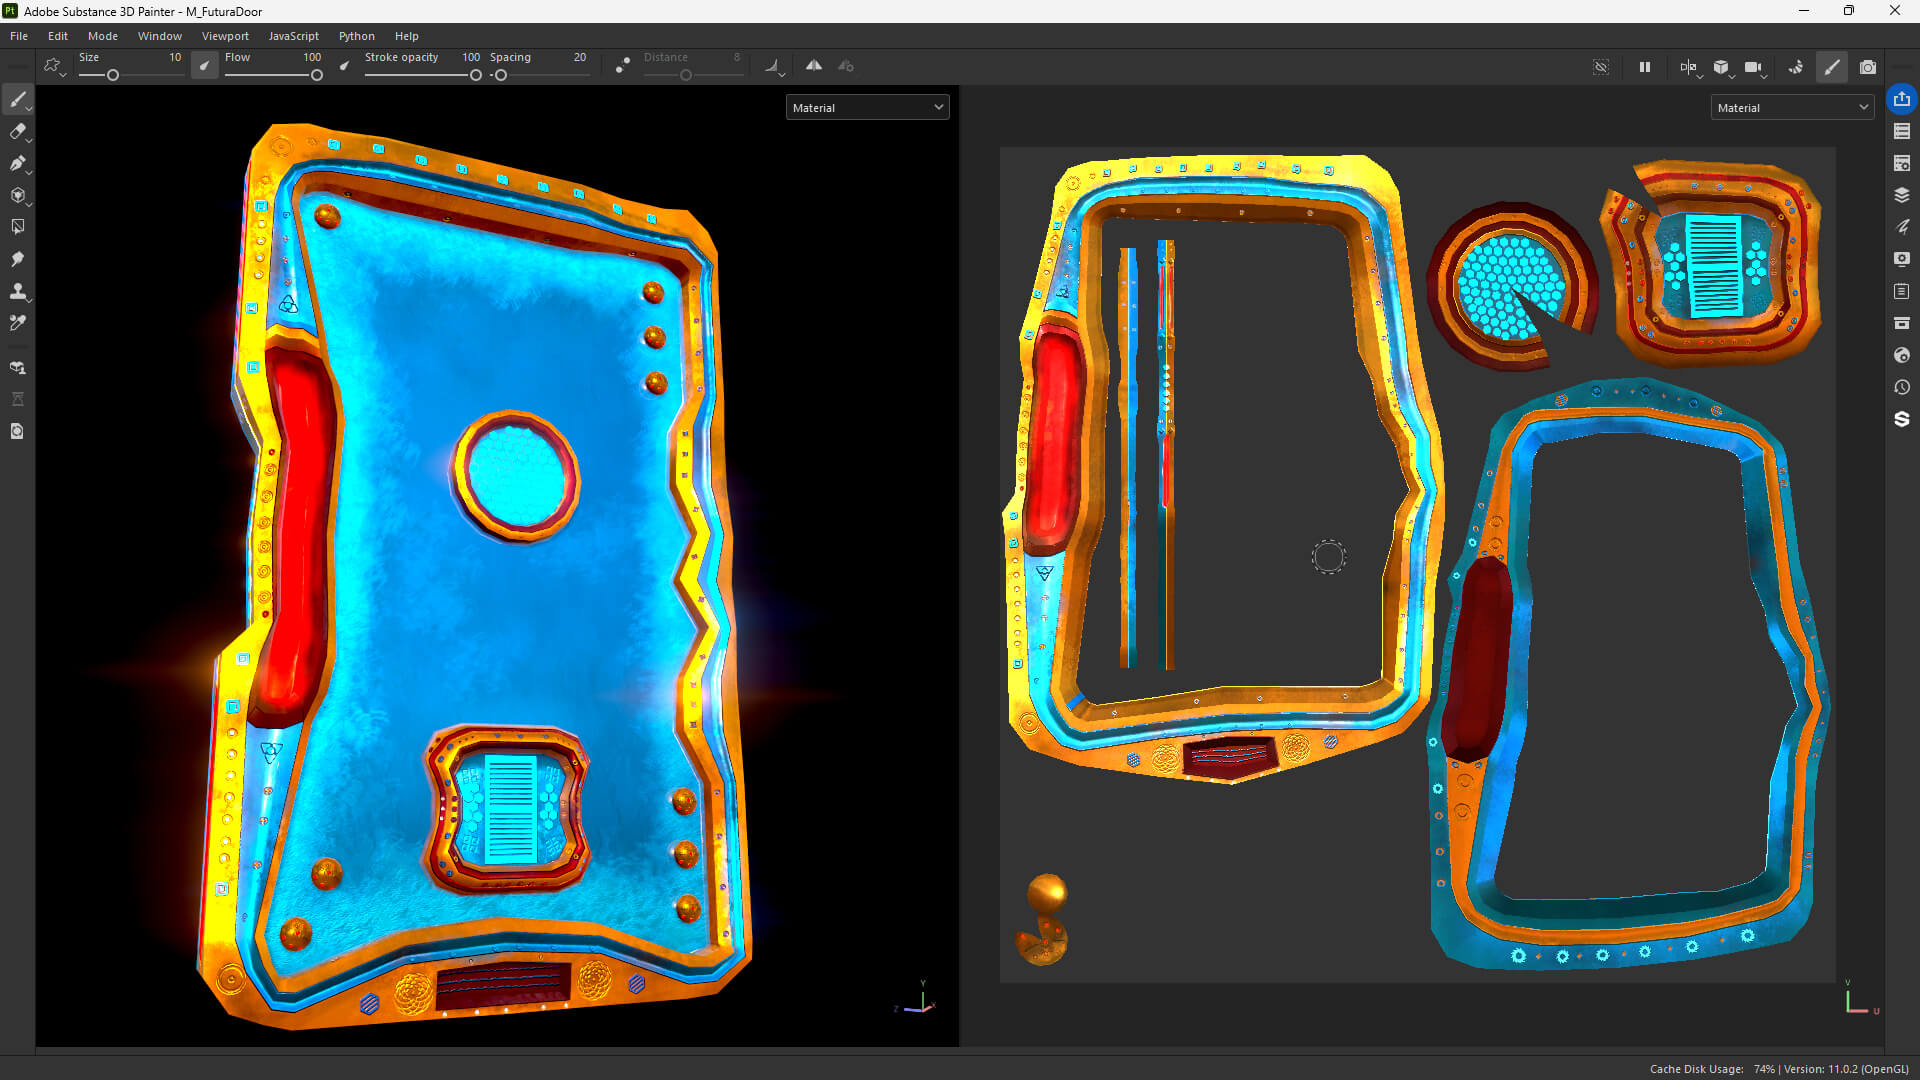This screenshot has height=1080, width=1920.
Task: Open the Viewport menu
Action: pyautogui.click(x=225, y=36)
